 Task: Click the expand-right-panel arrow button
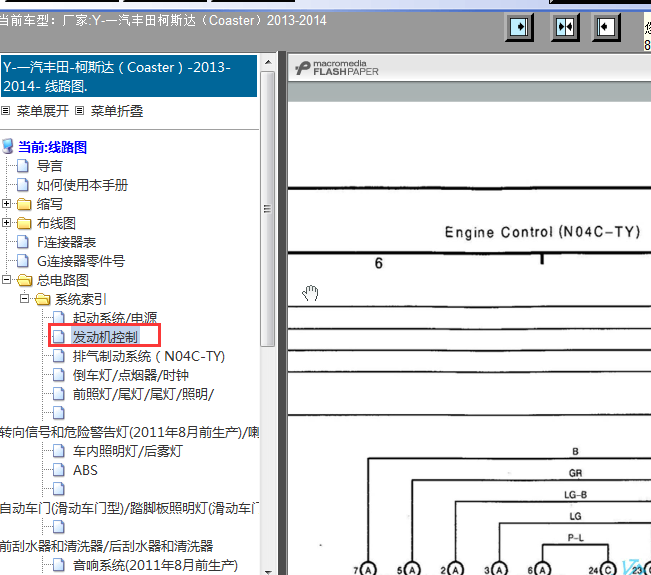[519, 27]
